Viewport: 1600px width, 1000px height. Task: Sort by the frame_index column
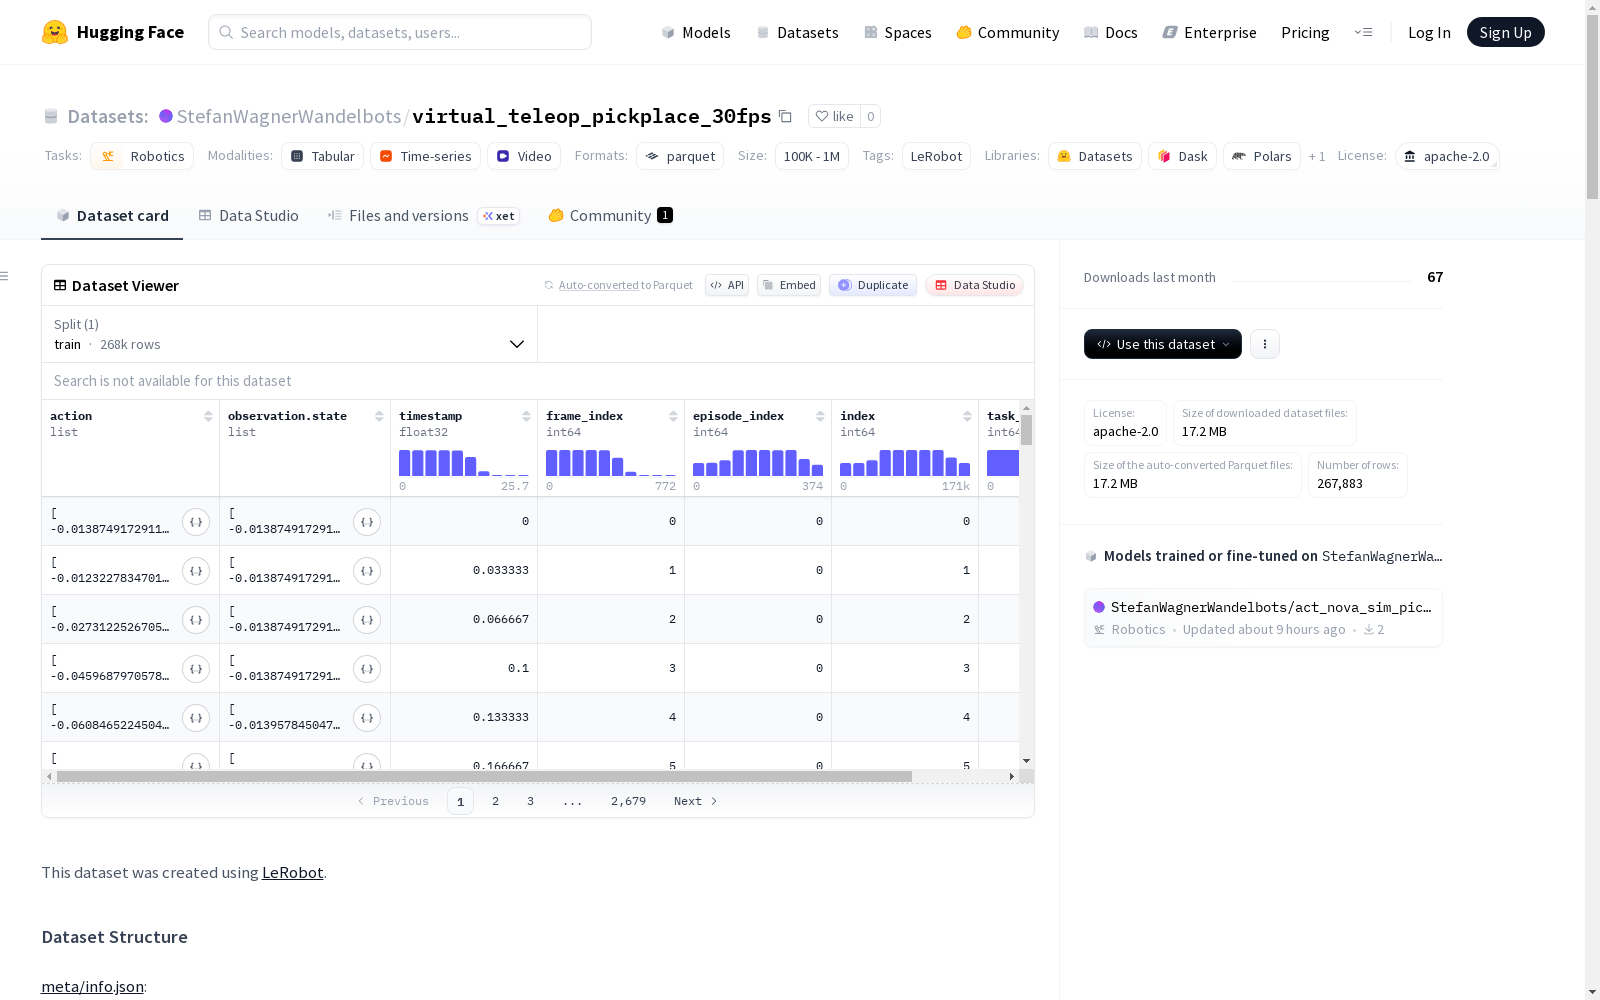pos(673,416)
